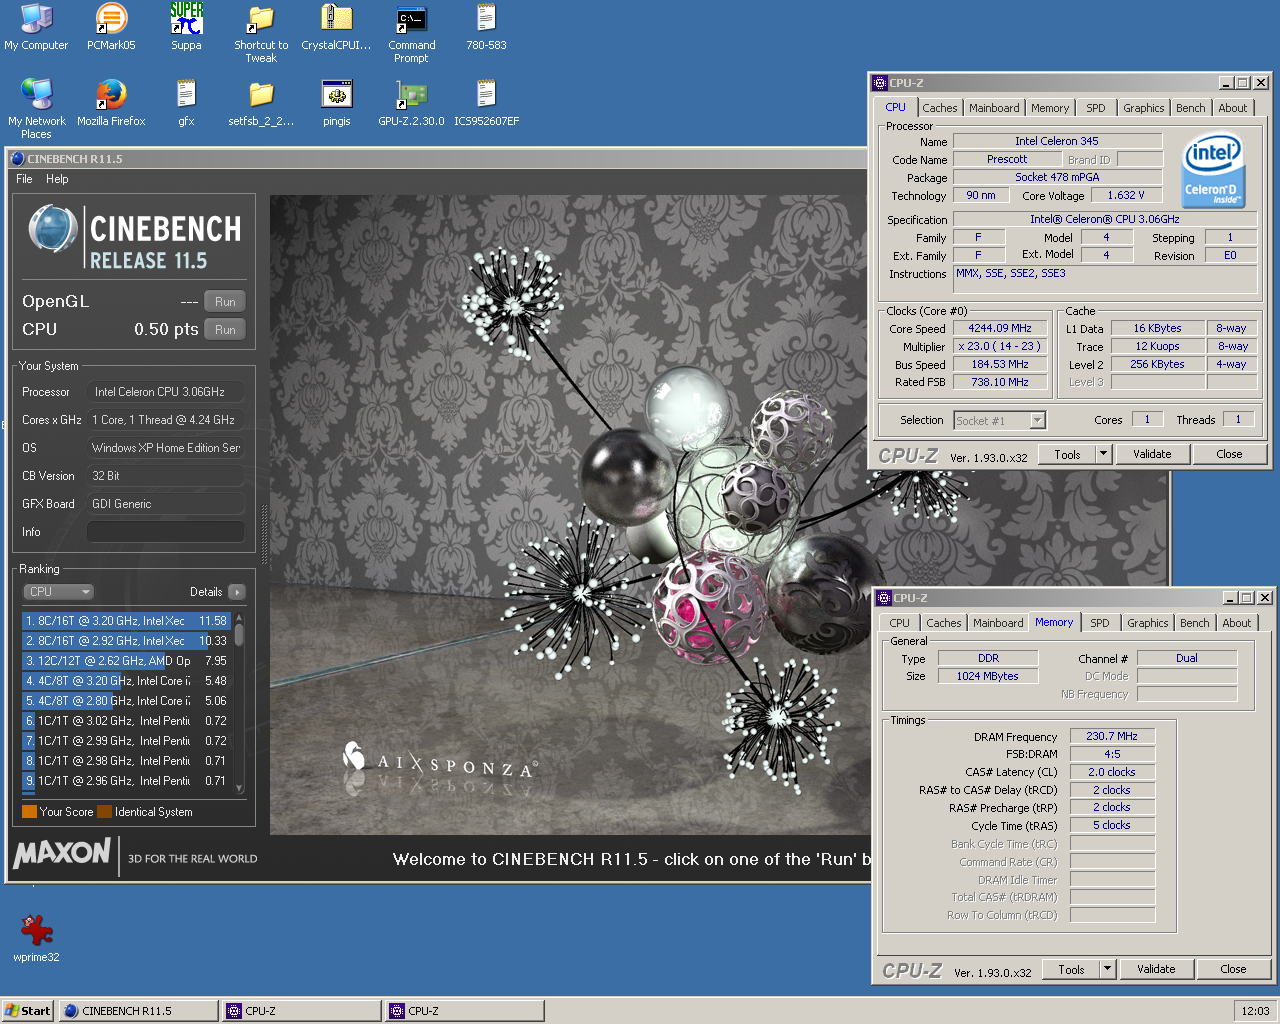Switch to Caches tab in bottom CPU-Z
1280x1024 pixels.
click(x=943, y=623)
